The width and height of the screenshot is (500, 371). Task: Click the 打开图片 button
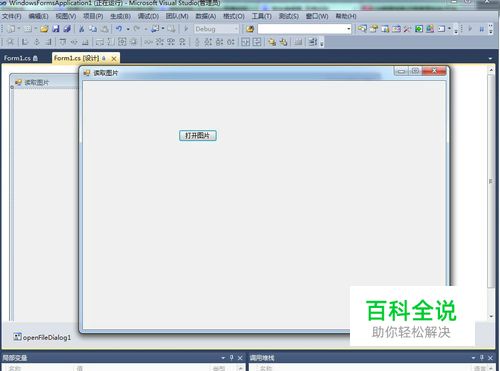198,135
